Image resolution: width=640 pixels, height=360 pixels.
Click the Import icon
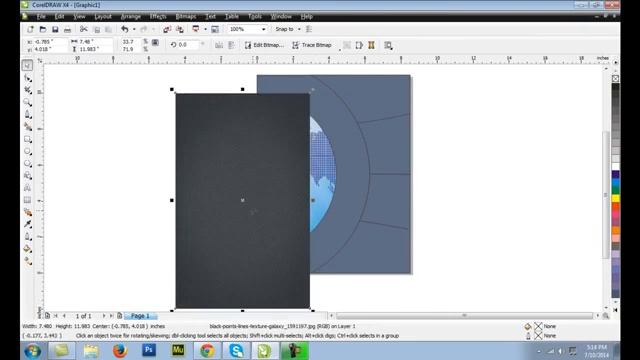tap(167, 29)
